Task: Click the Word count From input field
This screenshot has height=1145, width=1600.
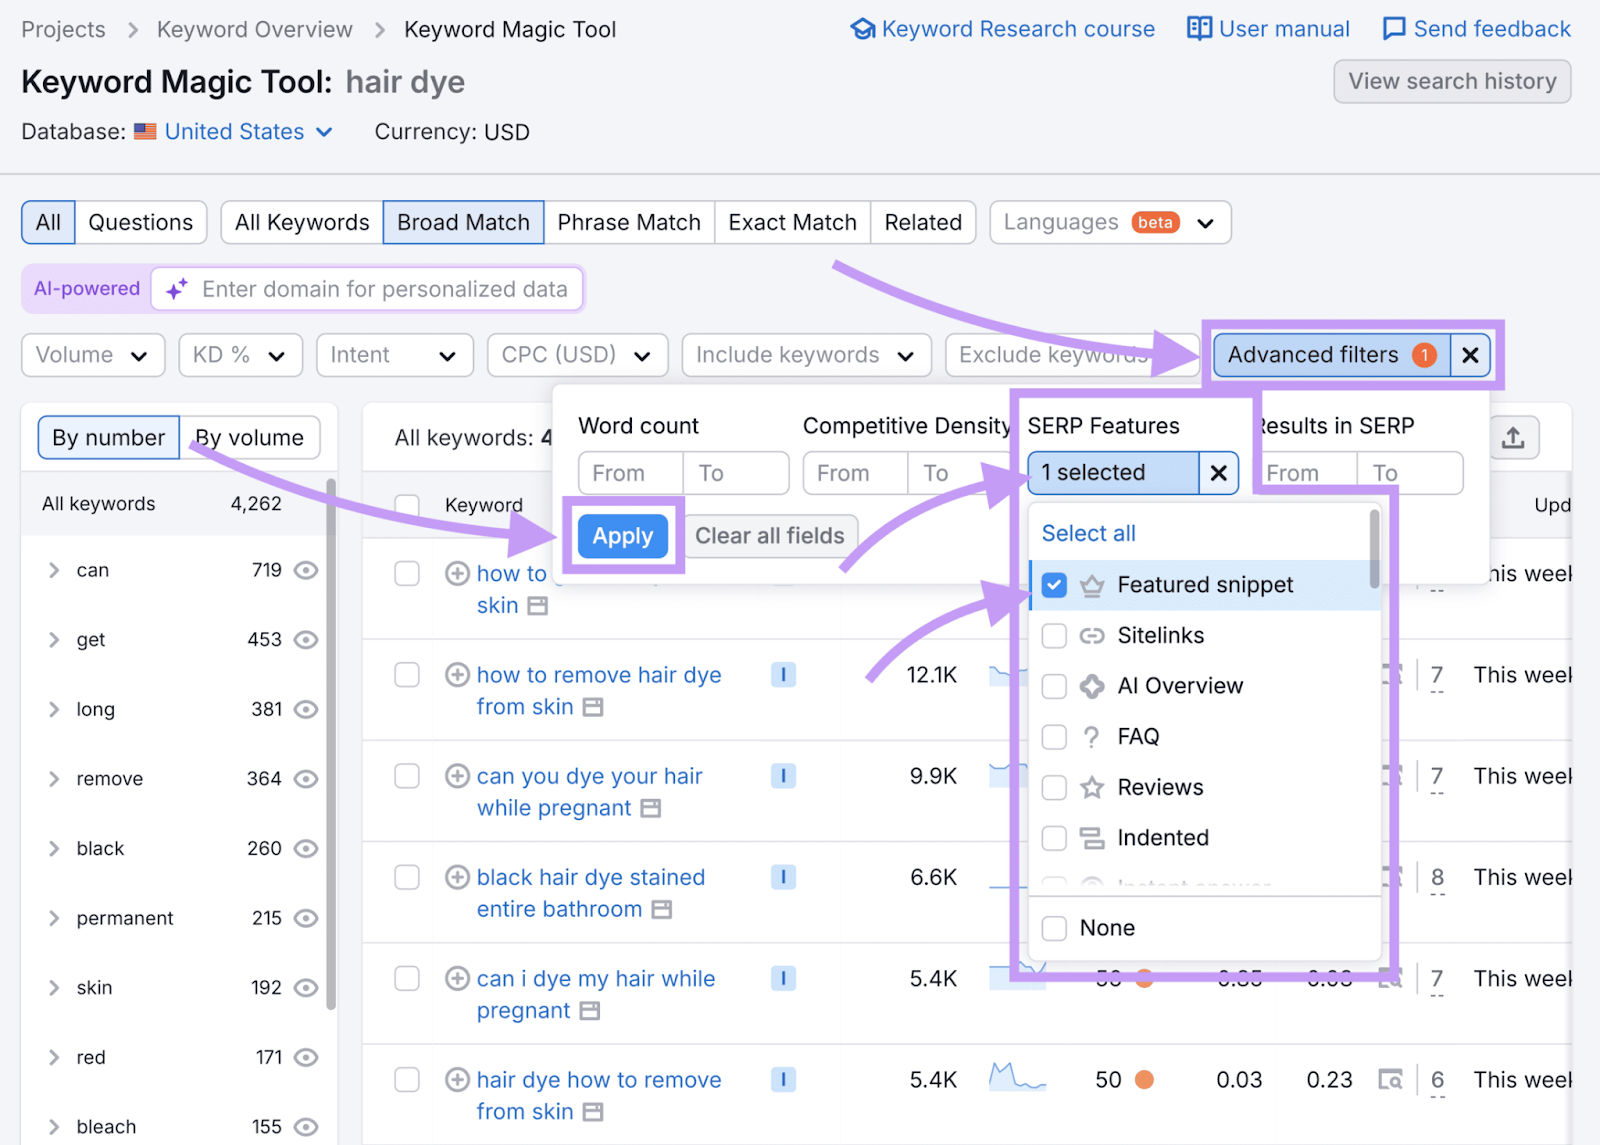Action: [x=630, y=473]
